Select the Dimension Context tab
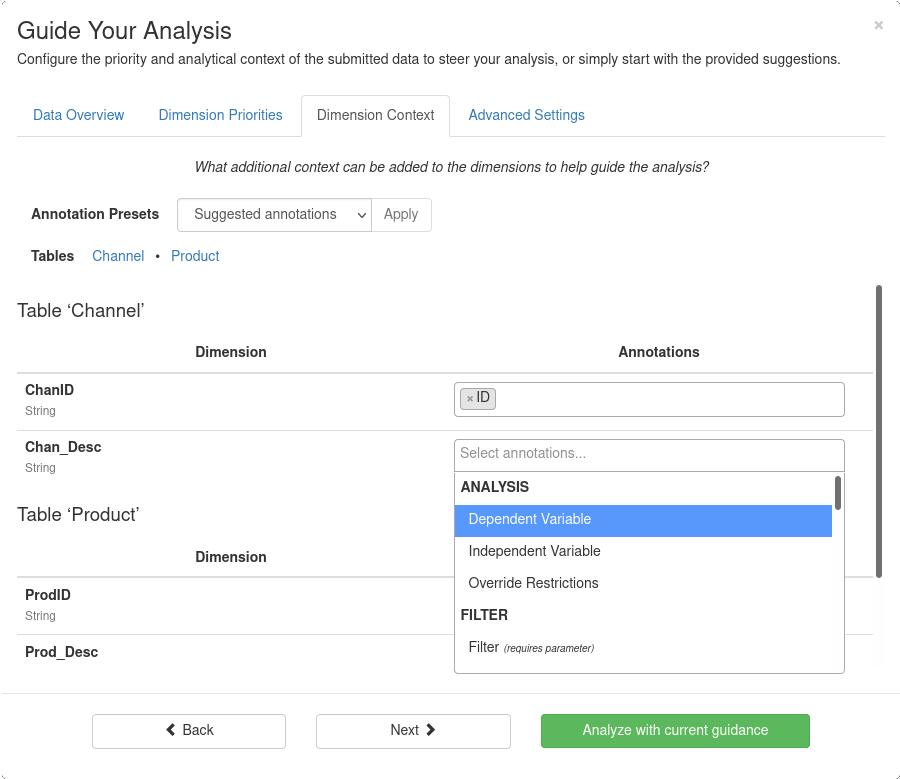Viewport: 900px width, 779px height. pos(375,115)
